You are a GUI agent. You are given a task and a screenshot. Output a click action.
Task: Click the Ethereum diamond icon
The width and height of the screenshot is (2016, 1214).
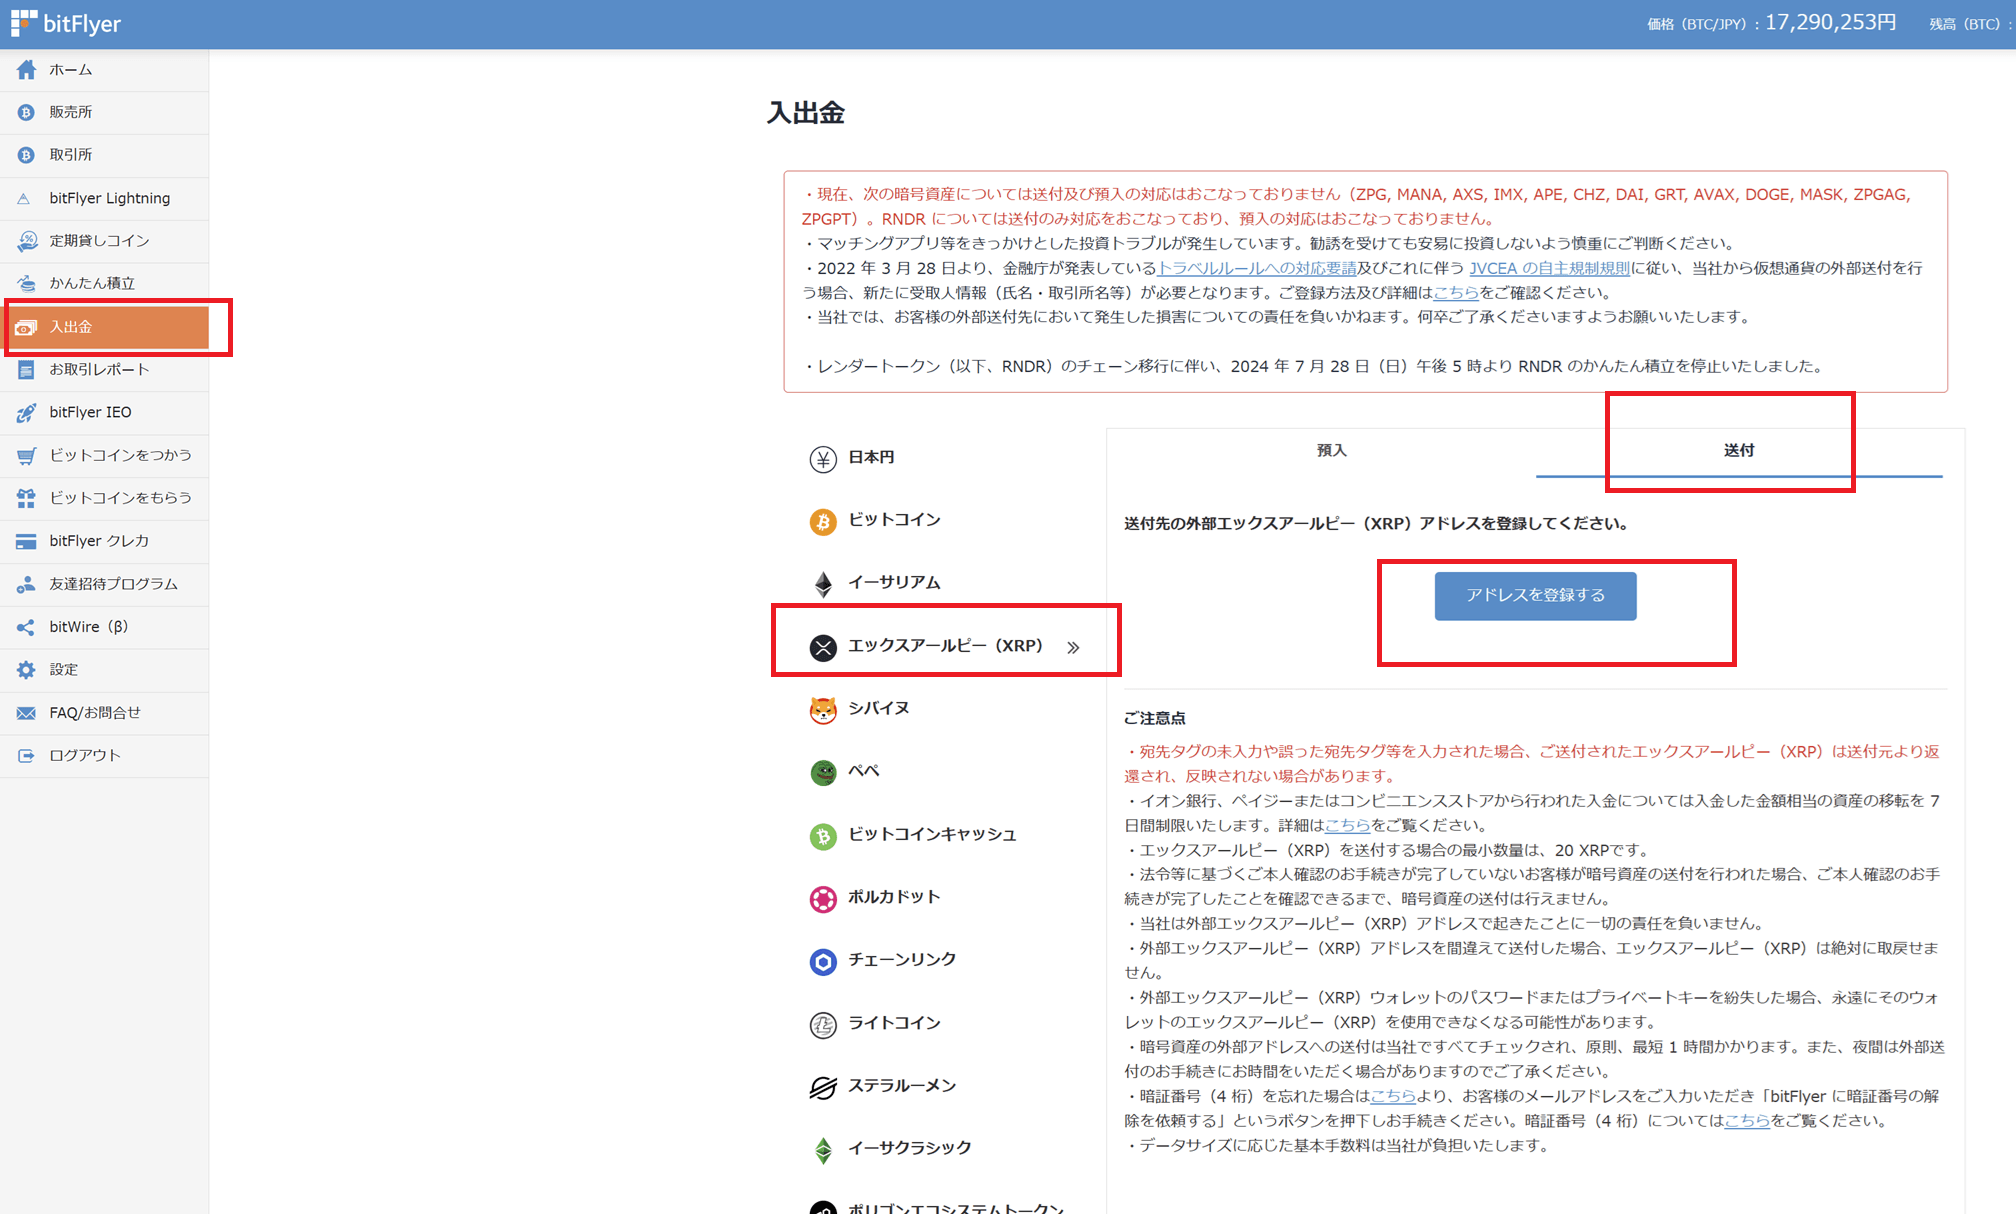[823, 584]
